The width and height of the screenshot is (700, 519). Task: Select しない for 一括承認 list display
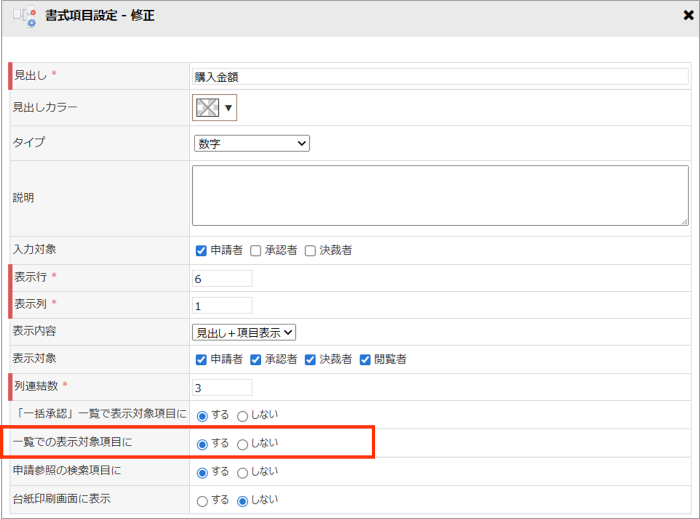pos(243,415)
